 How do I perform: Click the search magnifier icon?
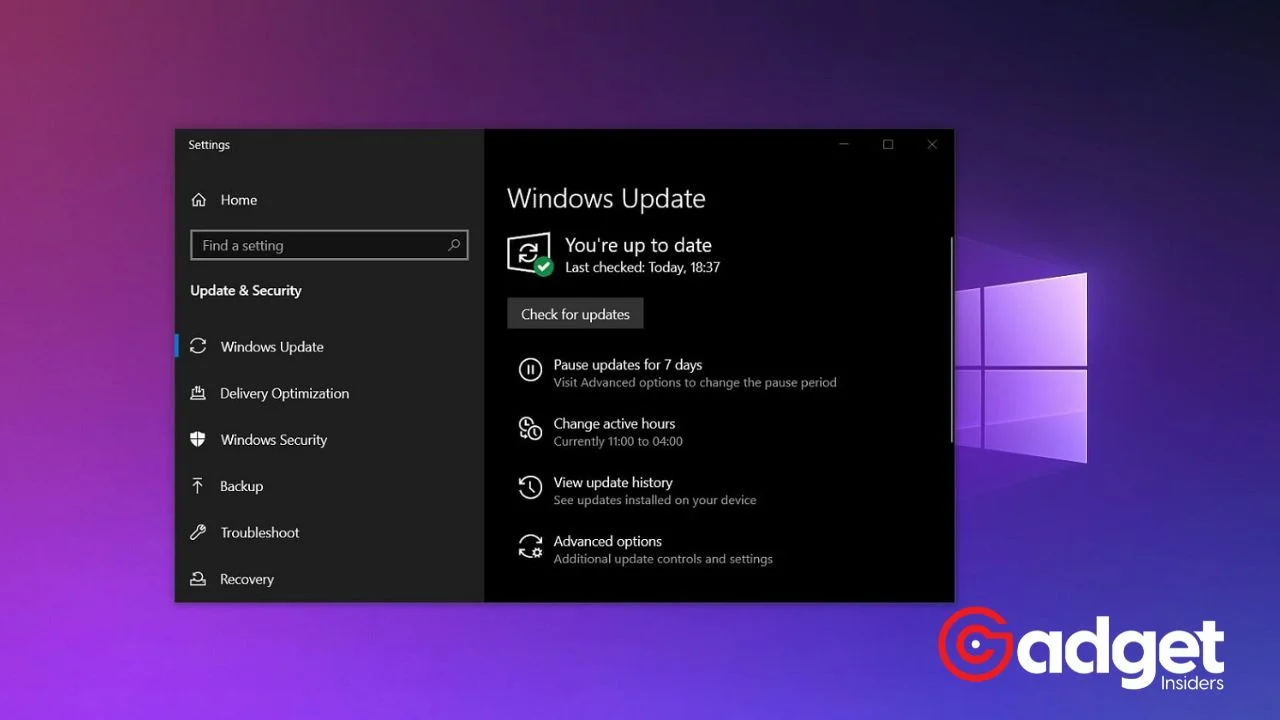454,245
